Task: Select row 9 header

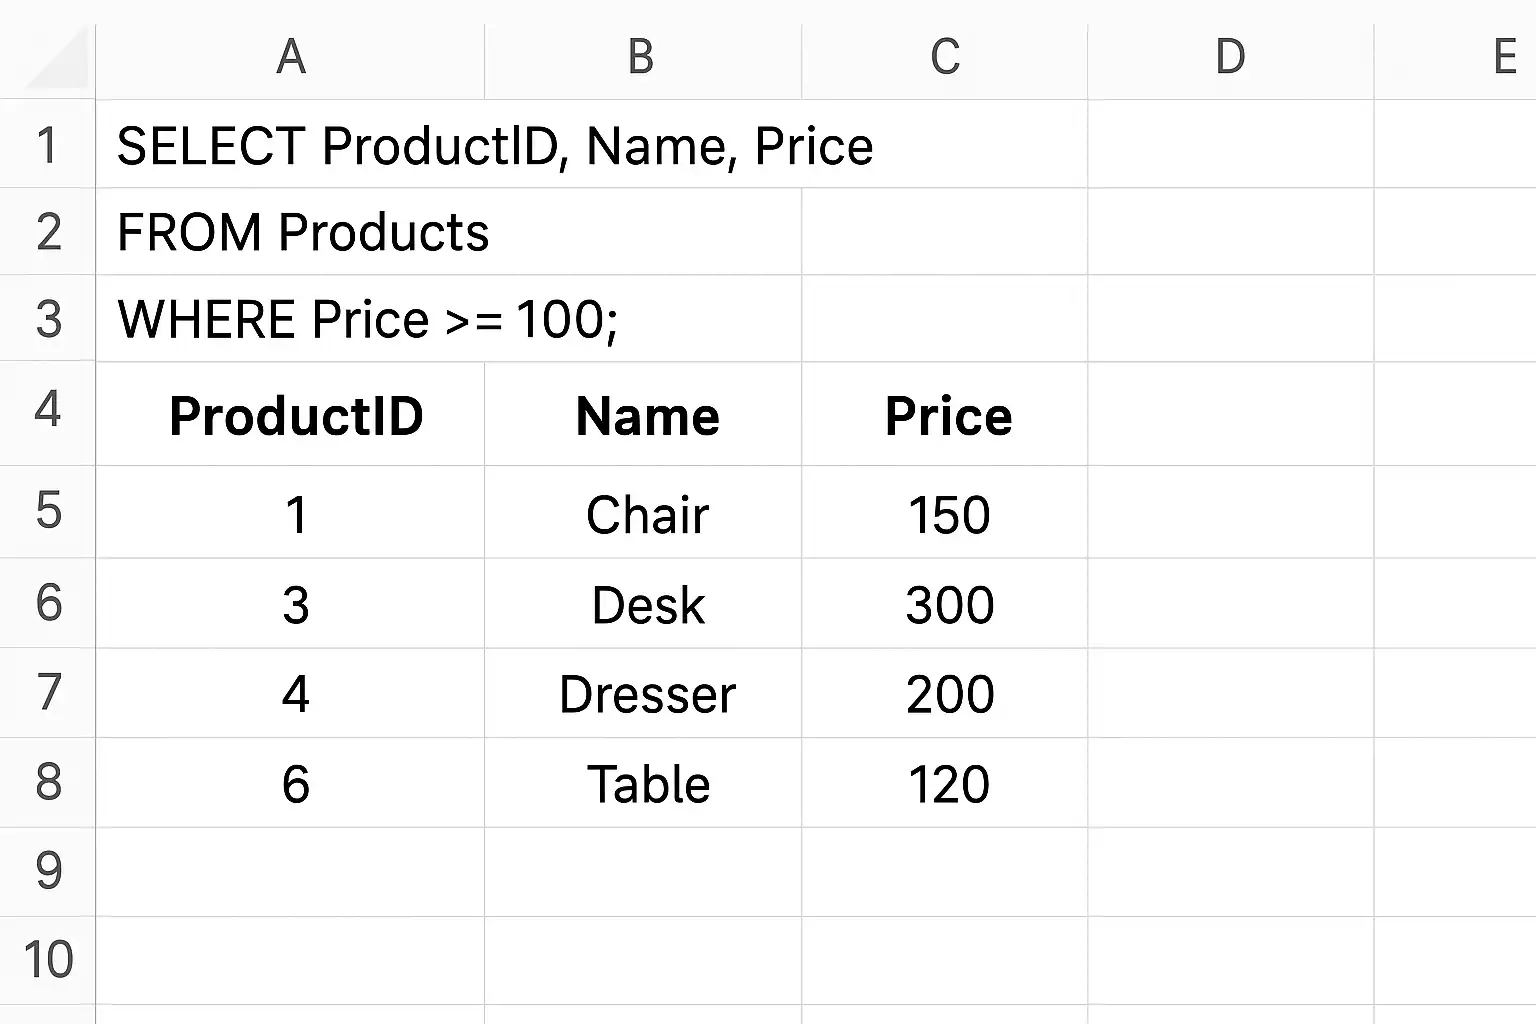Action: [x=47, y=872]
